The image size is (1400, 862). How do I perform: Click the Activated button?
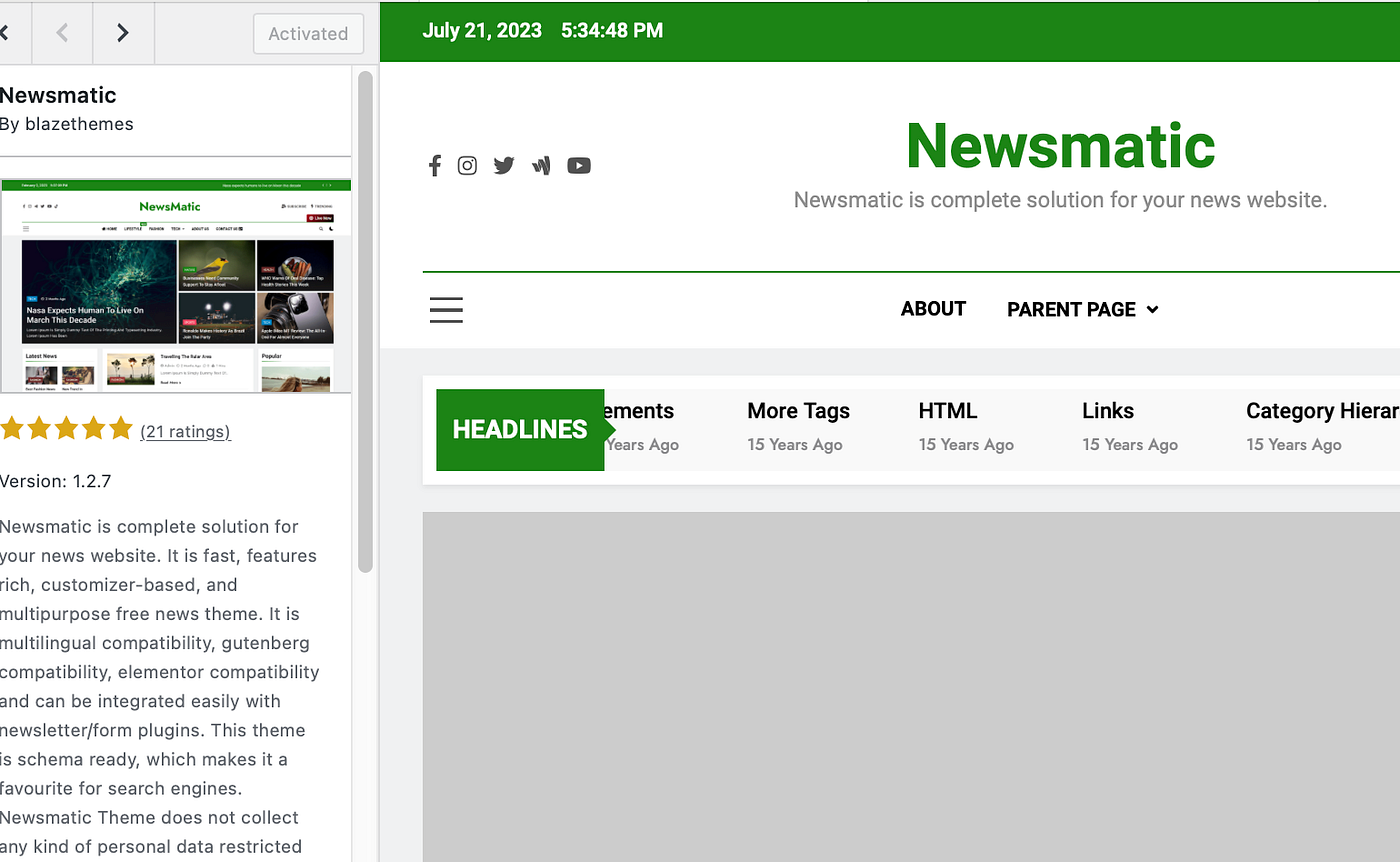308,33
